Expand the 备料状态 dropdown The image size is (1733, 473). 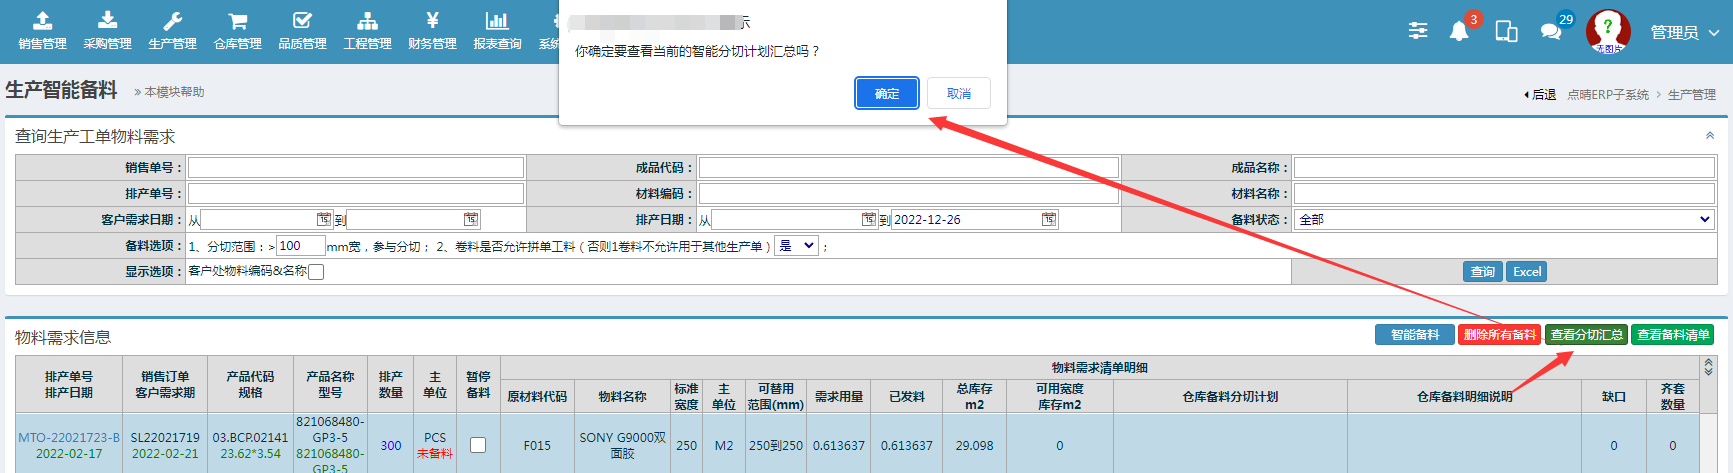1503,219
